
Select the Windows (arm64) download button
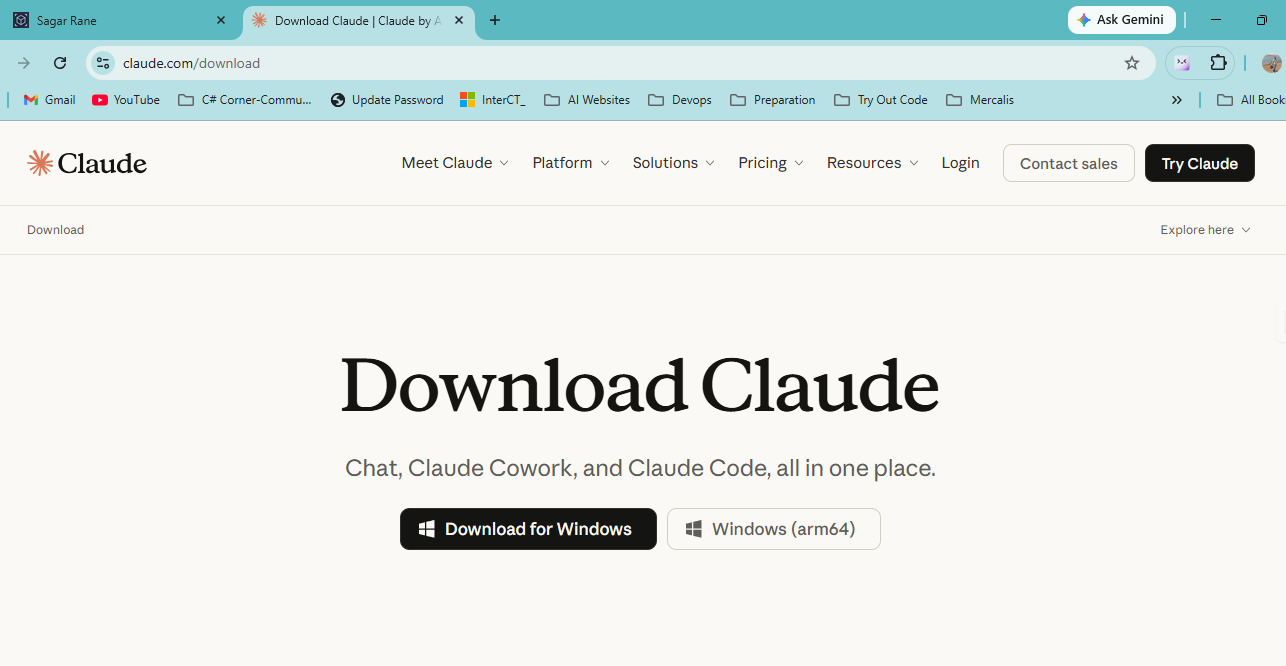pyautogui.click(x=774, y=529)
